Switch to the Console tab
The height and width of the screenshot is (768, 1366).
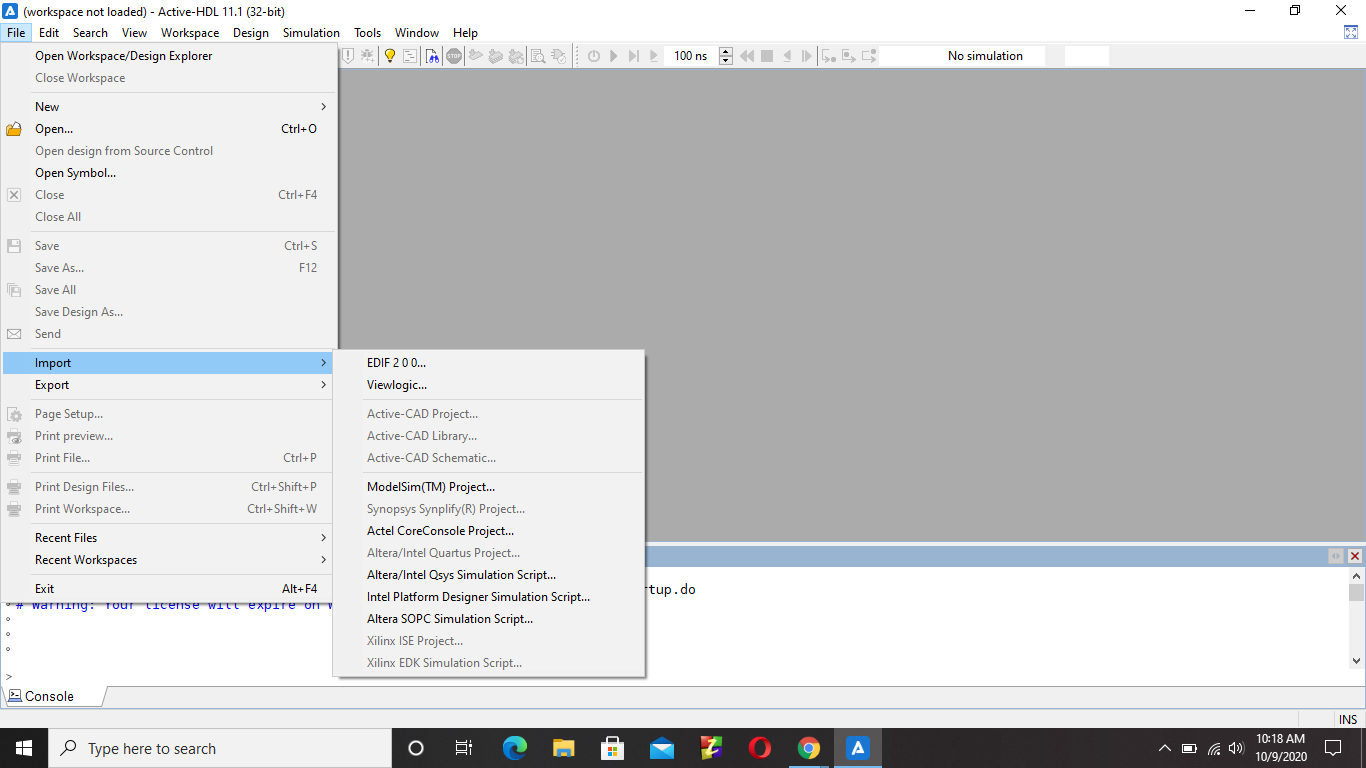(x=52, y=696)
